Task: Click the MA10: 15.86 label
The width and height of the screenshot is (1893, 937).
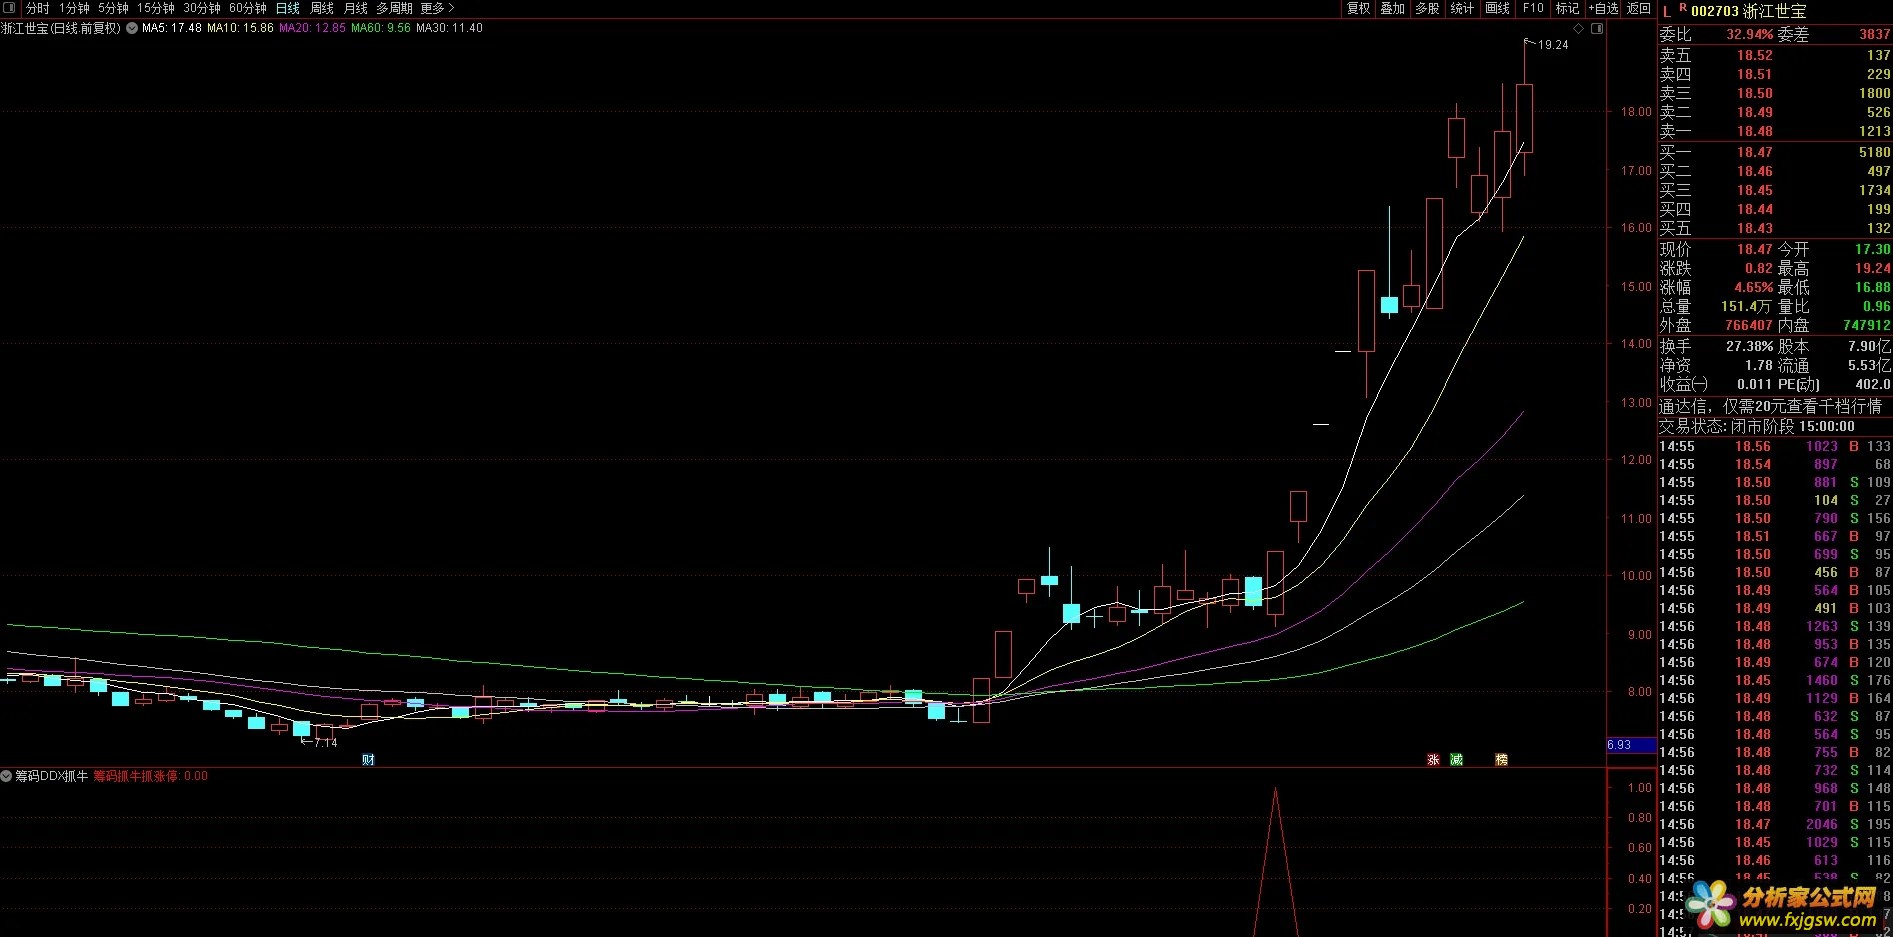Action: 240,28
